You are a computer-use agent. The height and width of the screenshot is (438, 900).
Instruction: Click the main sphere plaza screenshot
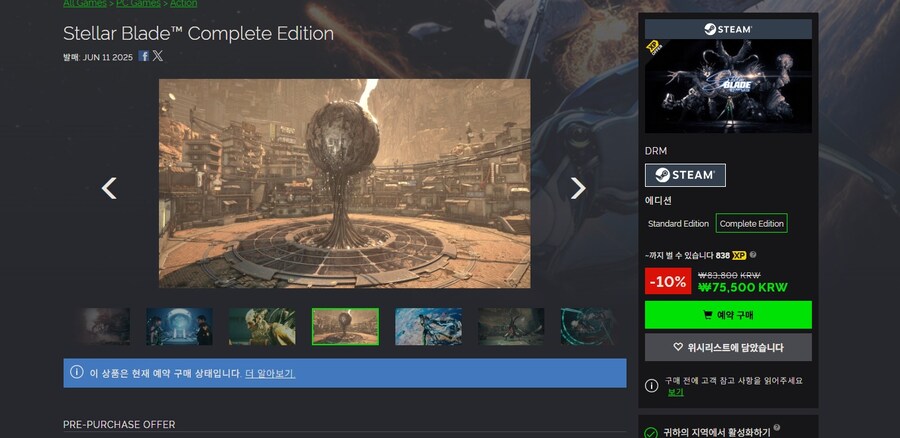344,184
